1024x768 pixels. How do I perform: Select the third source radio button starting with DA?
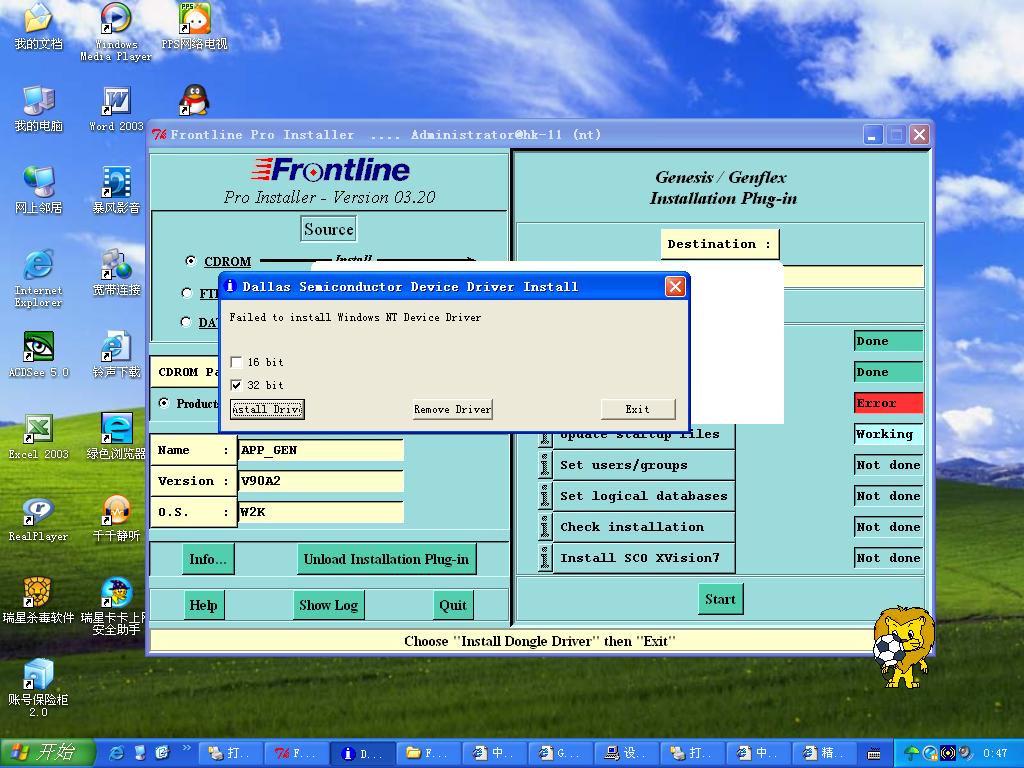click(185, 321)
